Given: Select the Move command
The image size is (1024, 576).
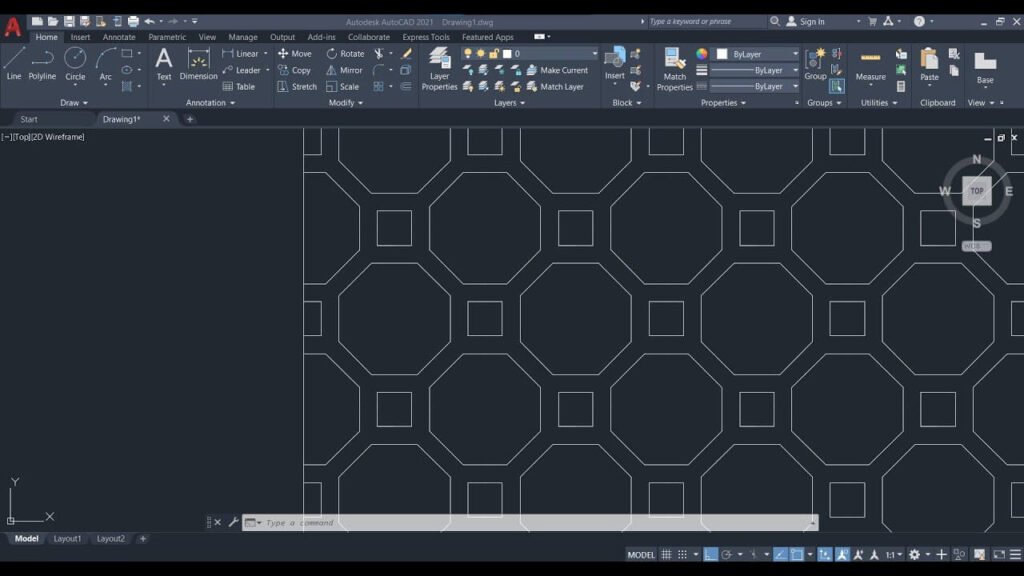Looking at the screenshot, I should coord(295,54).
